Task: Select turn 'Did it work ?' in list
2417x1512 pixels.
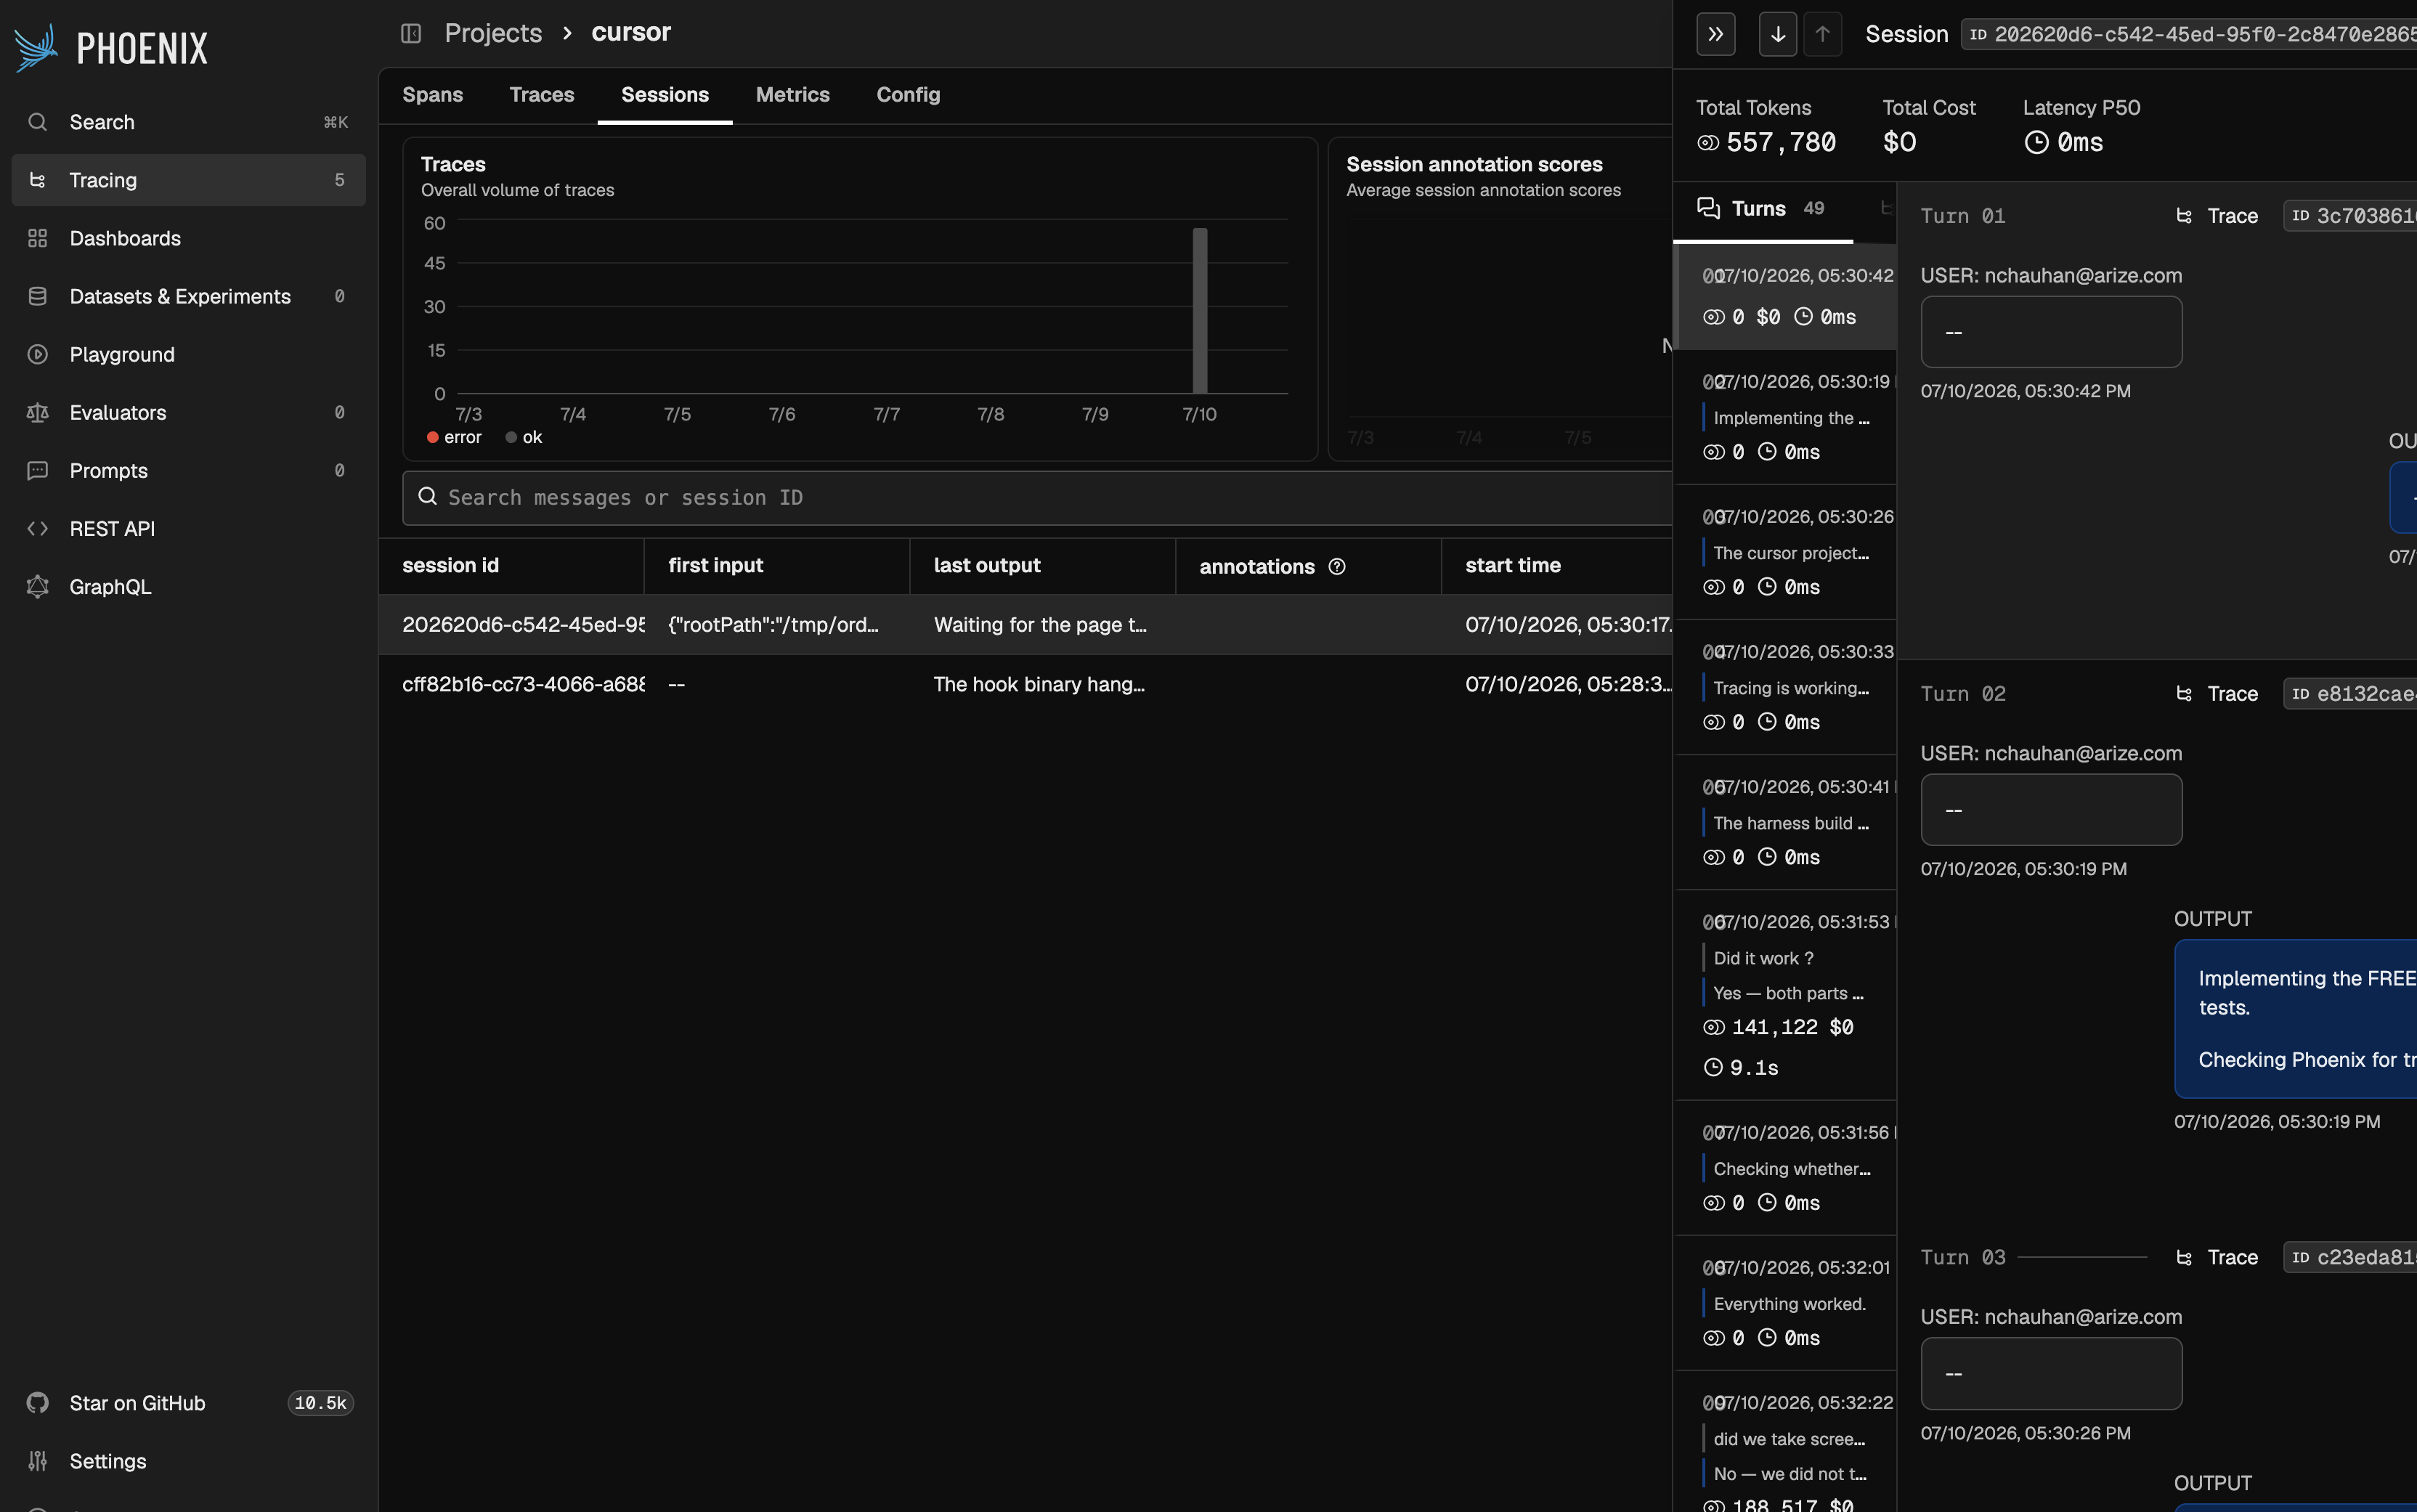Action: (x=1785, y=995)
